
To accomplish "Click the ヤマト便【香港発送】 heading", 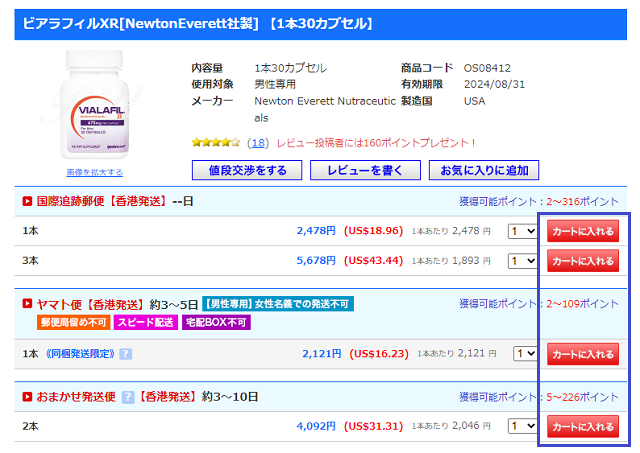I will pos(91,304).
